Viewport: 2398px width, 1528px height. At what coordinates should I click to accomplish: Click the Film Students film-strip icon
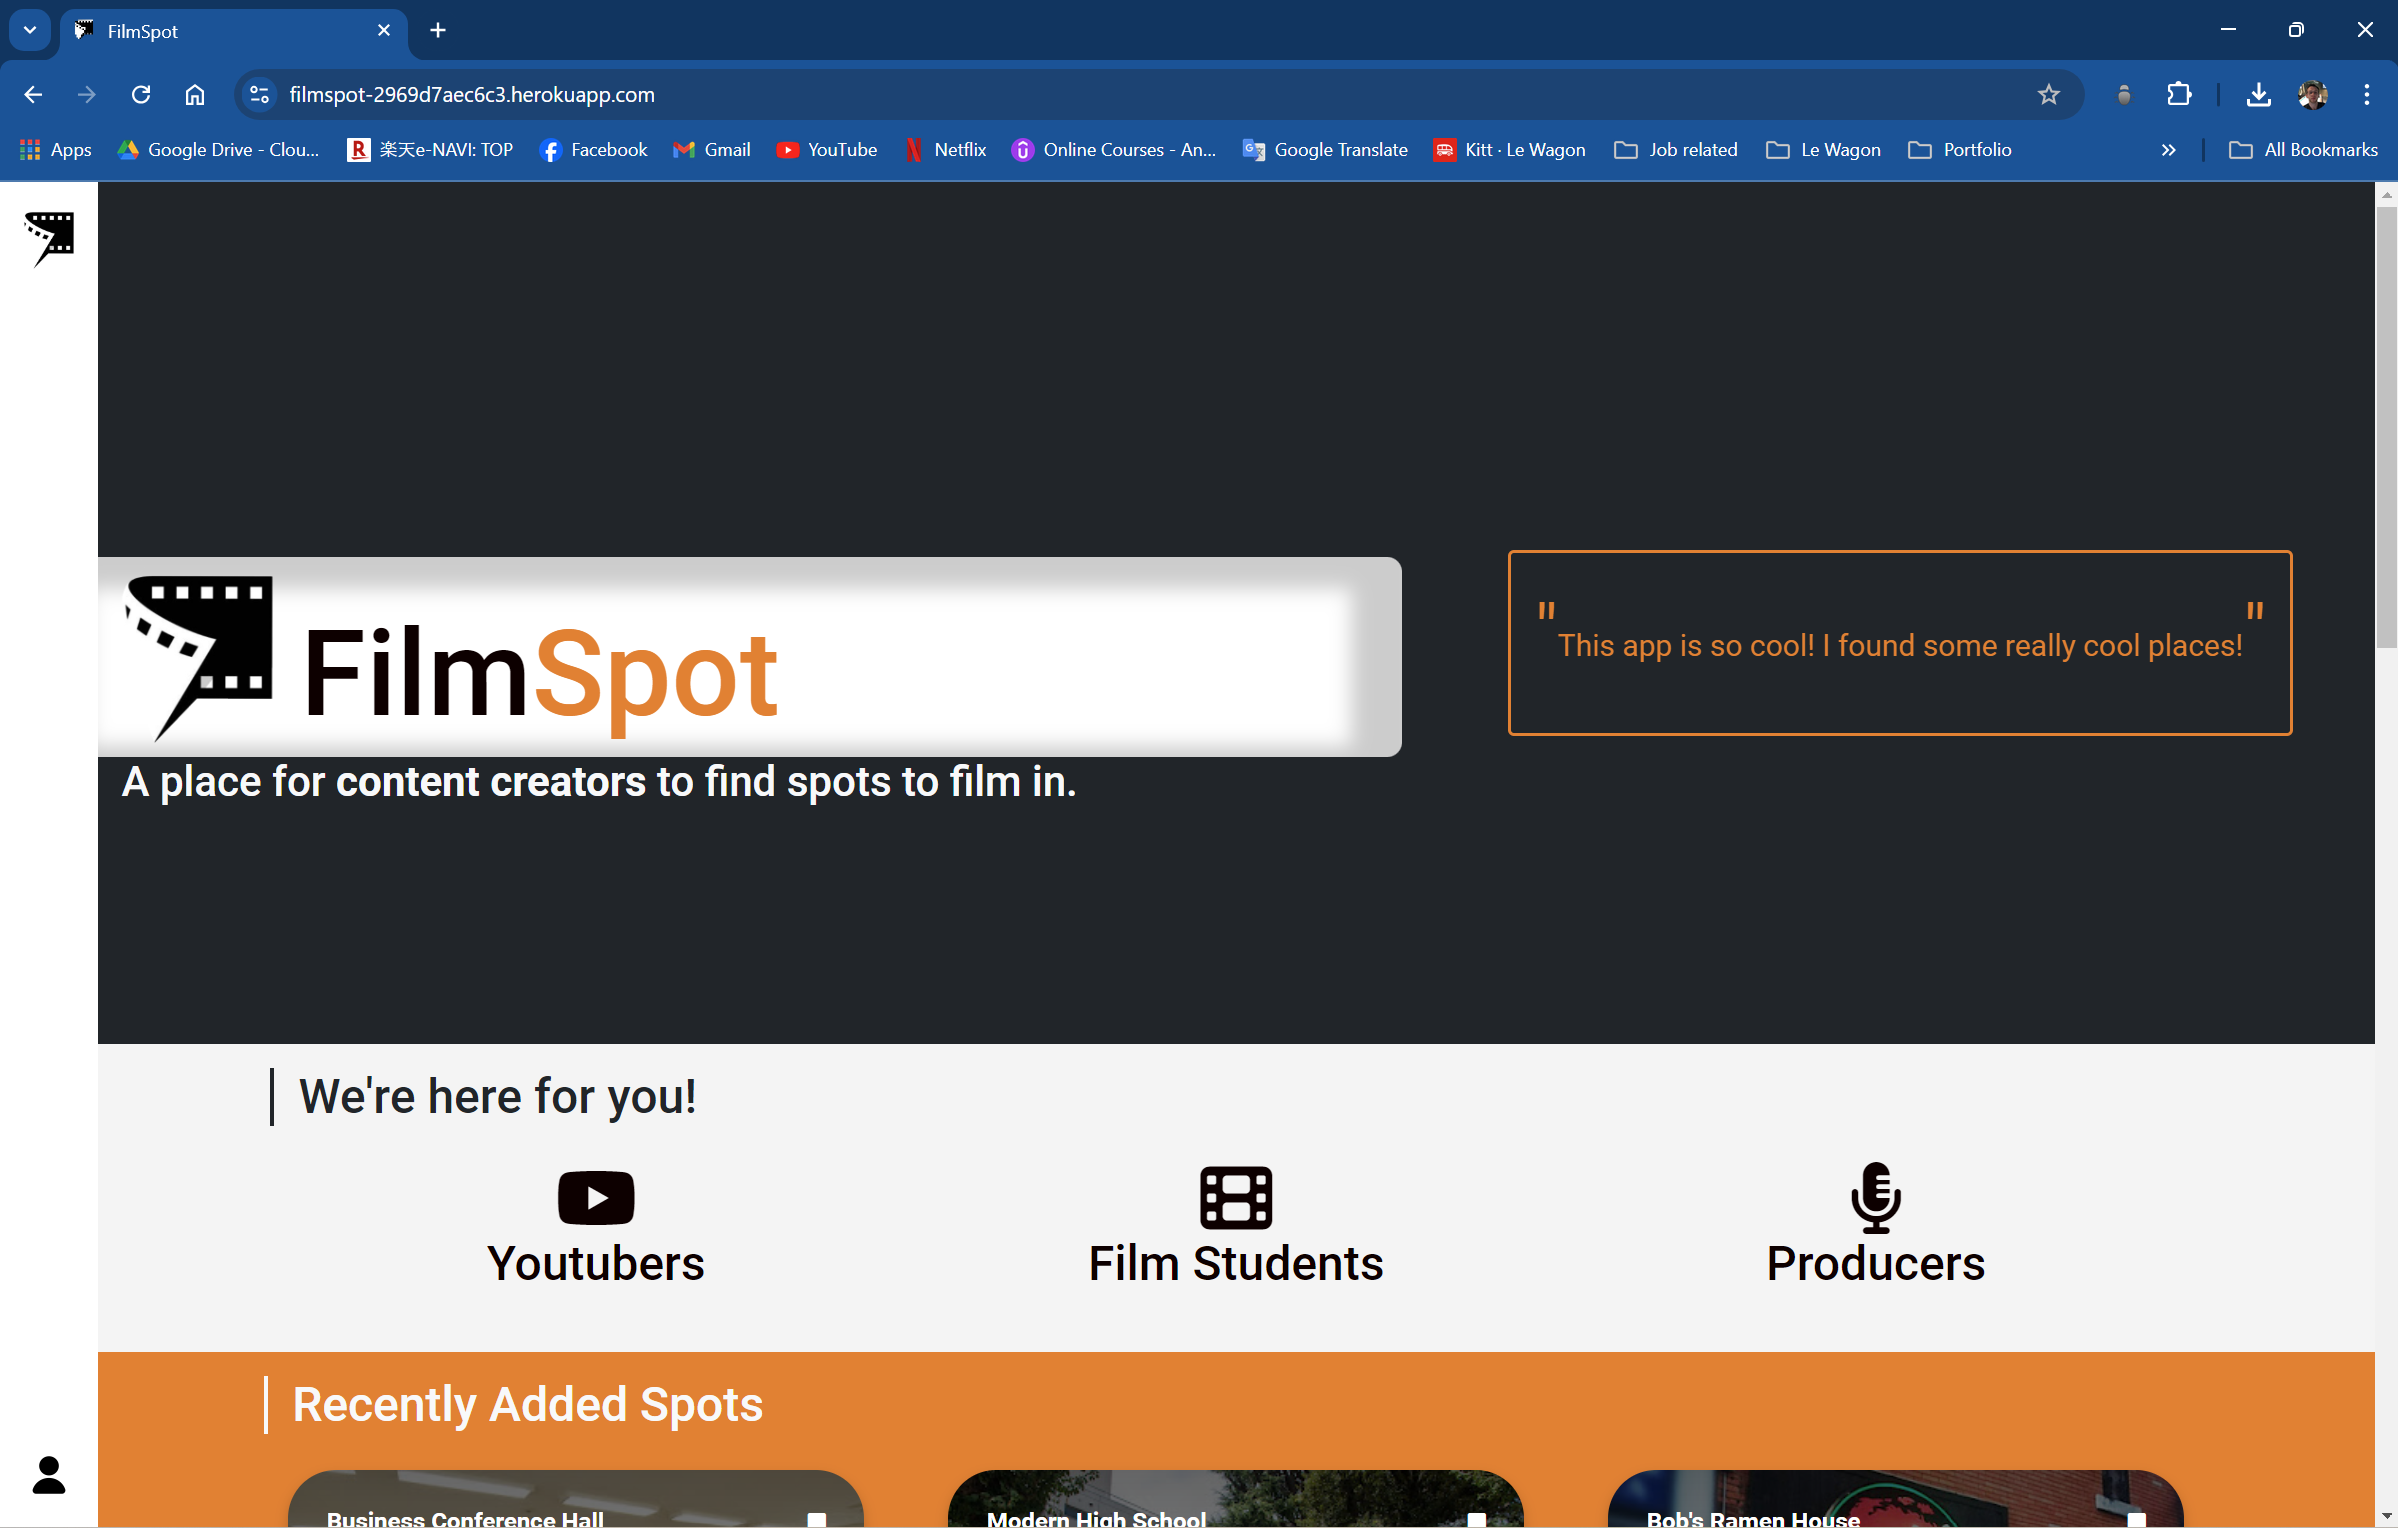pyautogui.click(x=1236, y=1197)
